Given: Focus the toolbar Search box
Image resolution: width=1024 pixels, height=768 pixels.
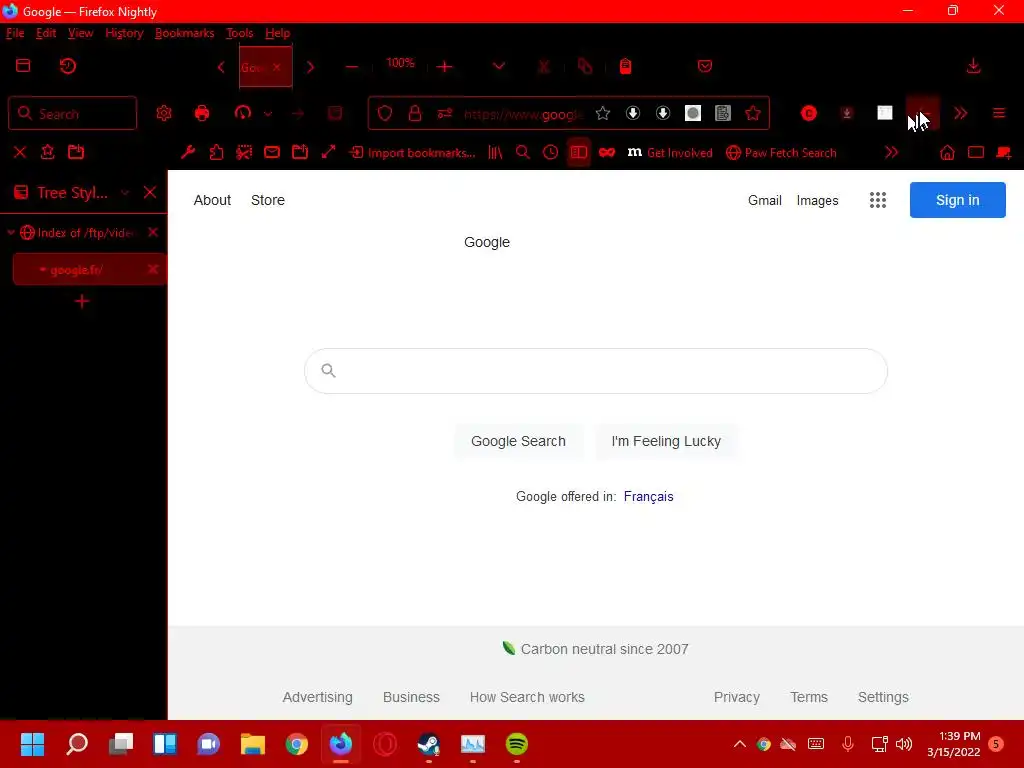Looking at the screenshot, I should click(72, 113).
